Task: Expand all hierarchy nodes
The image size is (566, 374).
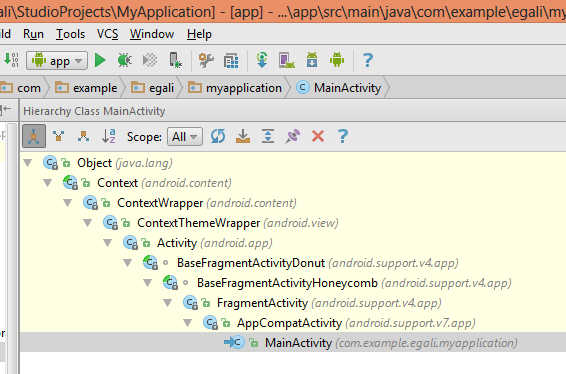Action: 268,136
